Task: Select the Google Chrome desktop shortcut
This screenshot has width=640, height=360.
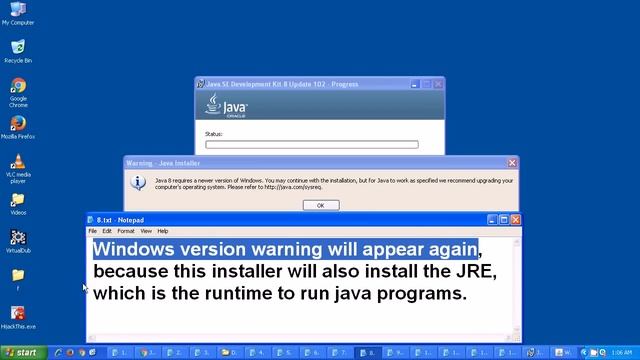Action: pyautogui.click(x=18, y=93)
